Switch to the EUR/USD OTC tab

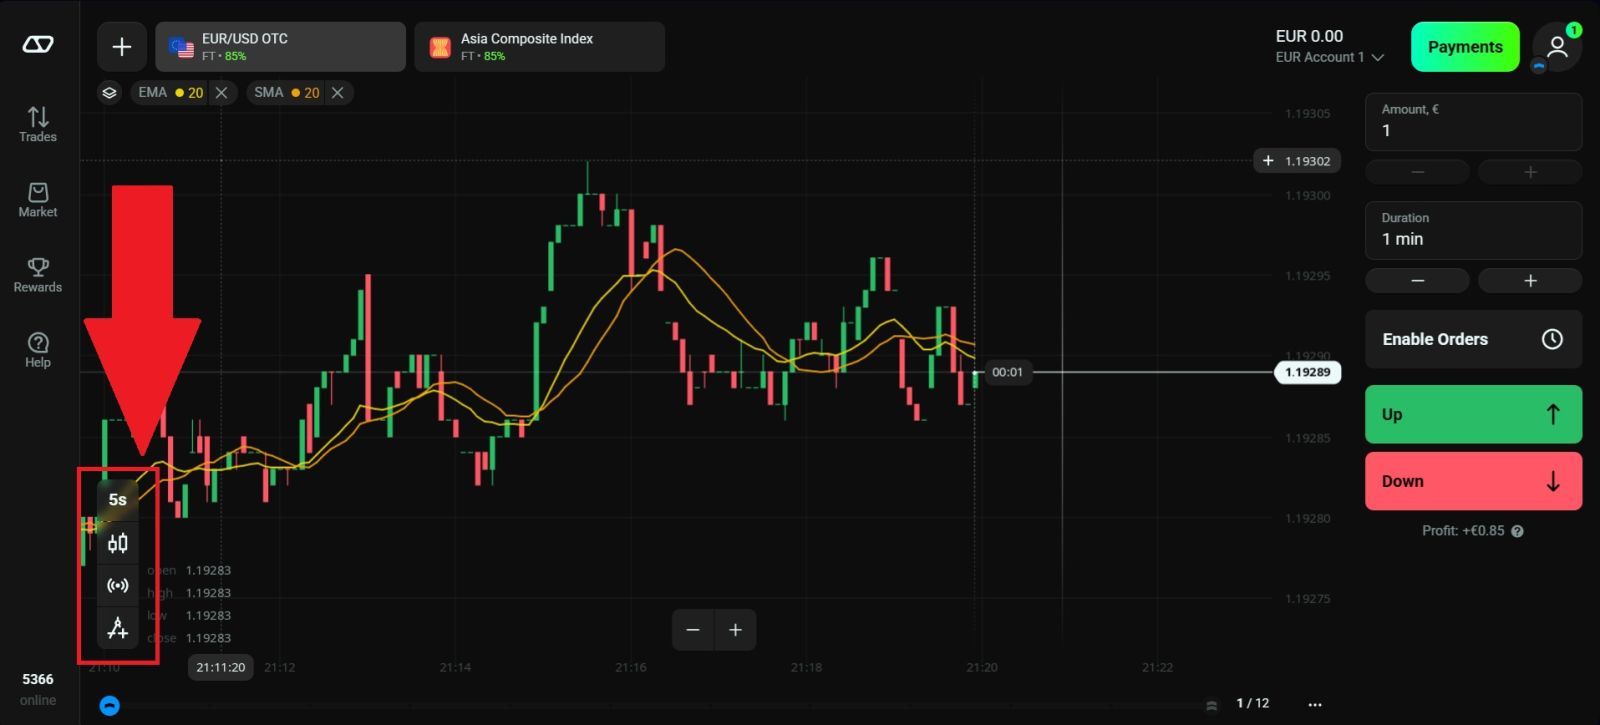[280, 47]
